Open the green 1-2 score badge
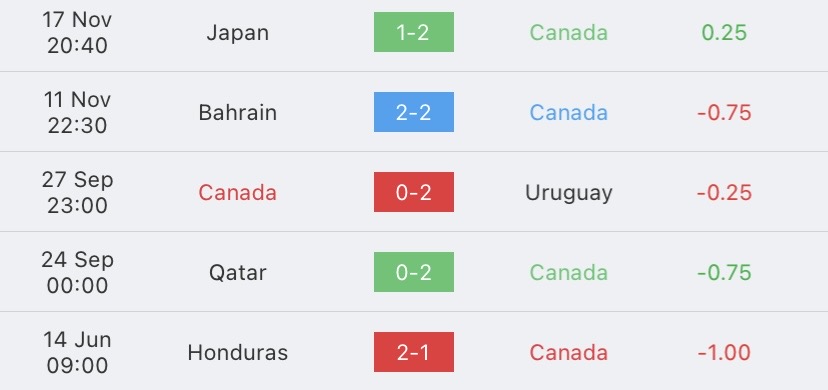The height and width of the screenshot is (390, 828). click(413, 32)
